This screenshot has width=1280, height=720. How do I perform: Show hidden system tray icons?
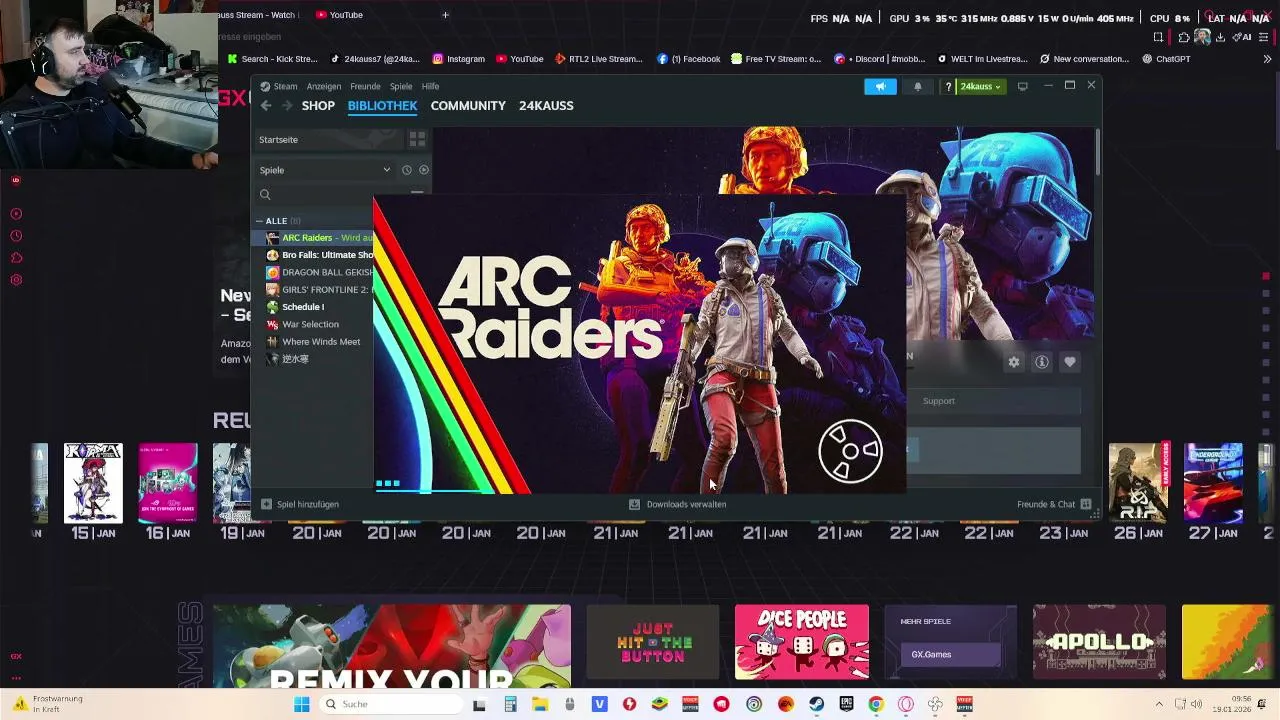[1159, 704]
